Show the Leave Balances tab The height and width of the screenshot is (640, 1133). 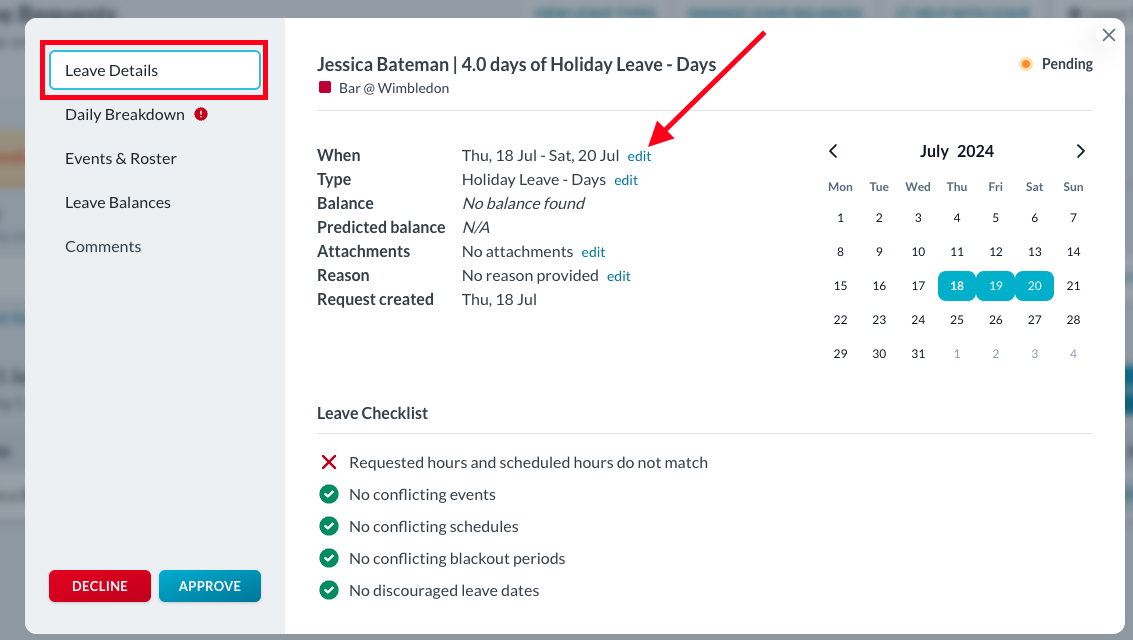point(118,202)
